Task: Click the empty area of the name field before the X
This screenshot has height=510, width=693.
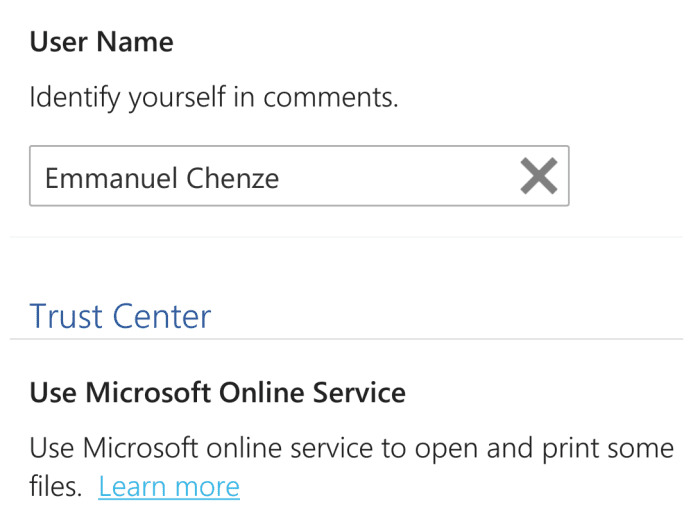Action: (x=398, y=176)
